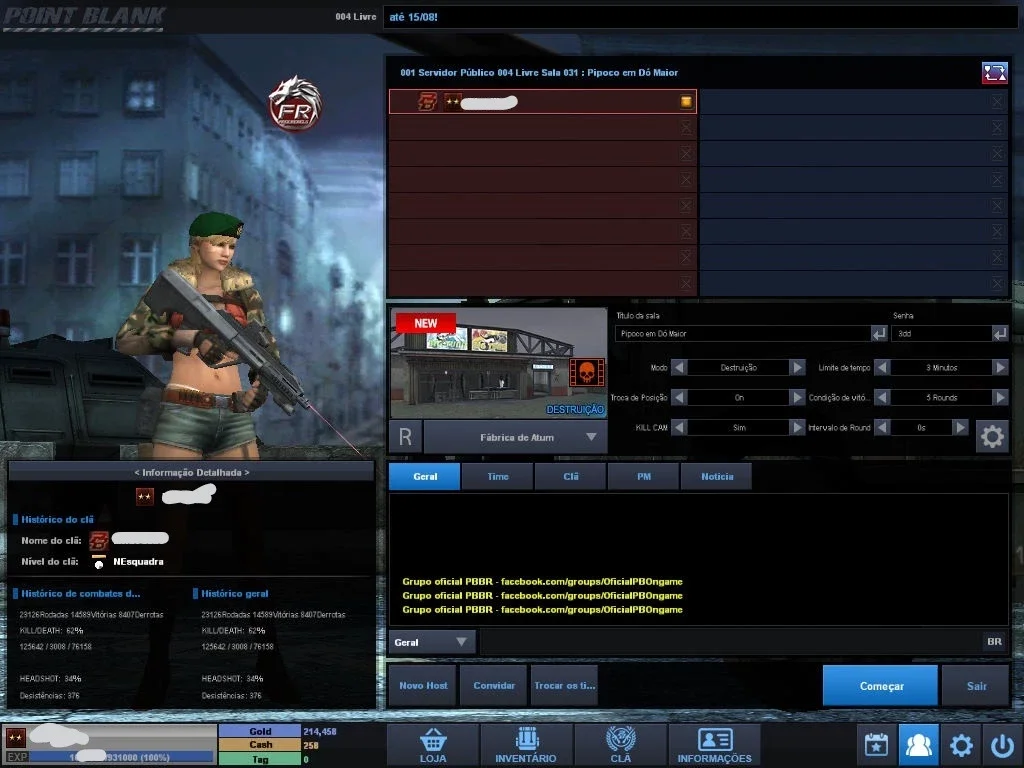Viewport: 1024px width, 768px height.
Task: Click the FR clan emblem
Action: [x=295, y=103]
